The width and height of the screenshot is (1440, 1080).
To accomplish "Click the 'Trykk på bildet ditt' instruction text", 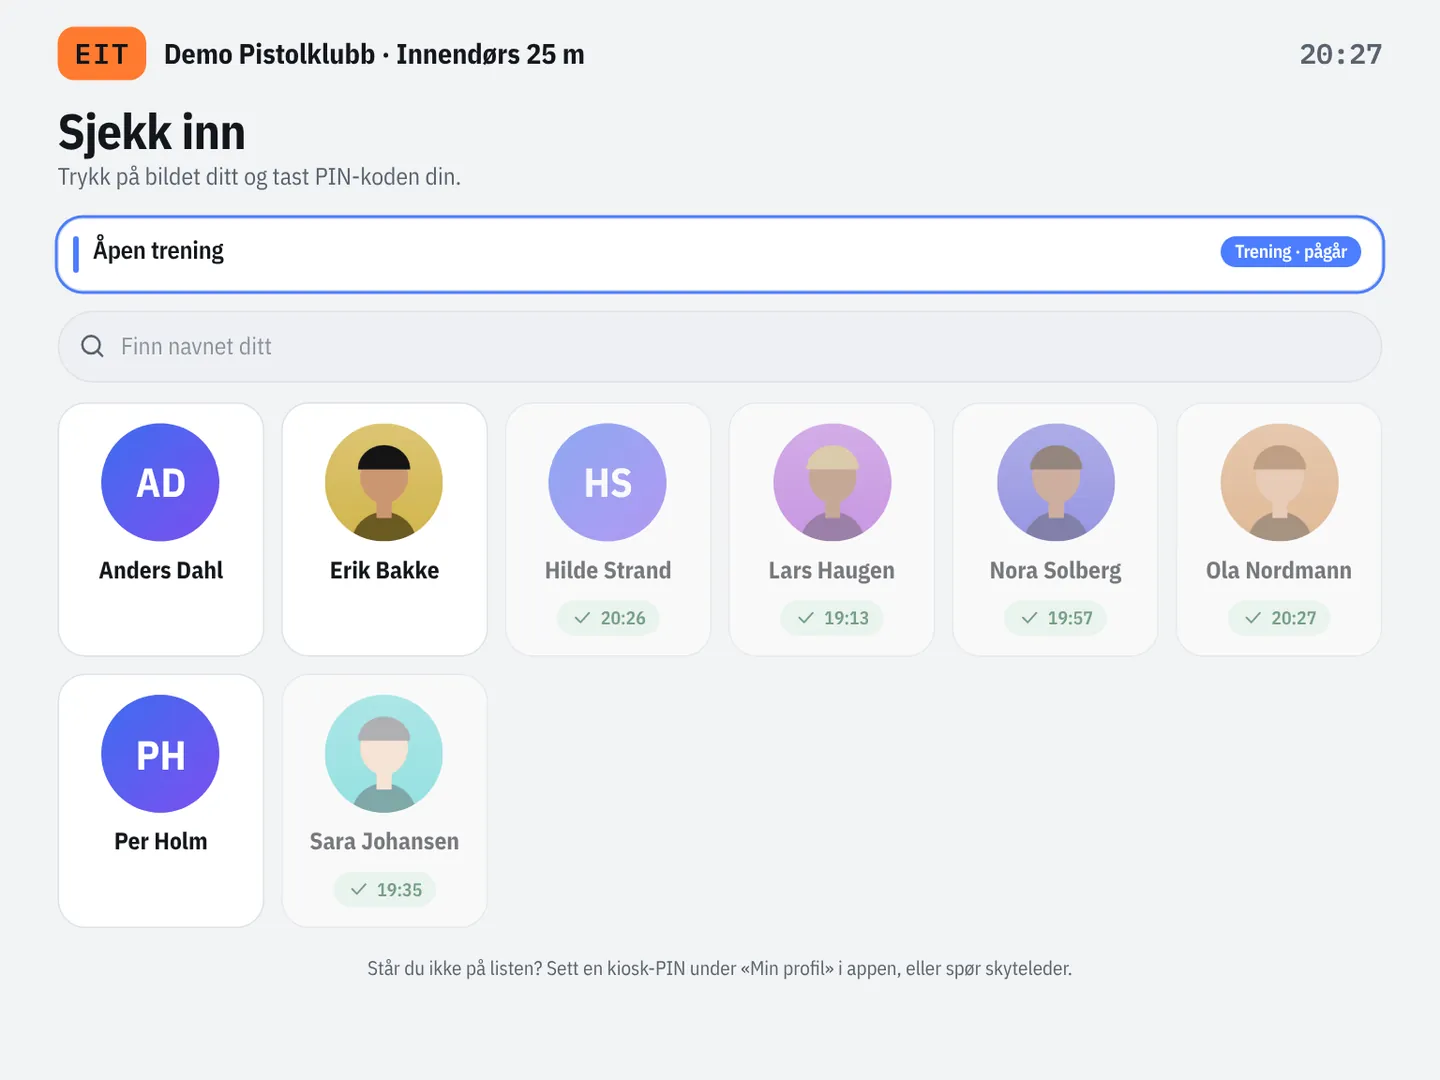I will point(259,177).
